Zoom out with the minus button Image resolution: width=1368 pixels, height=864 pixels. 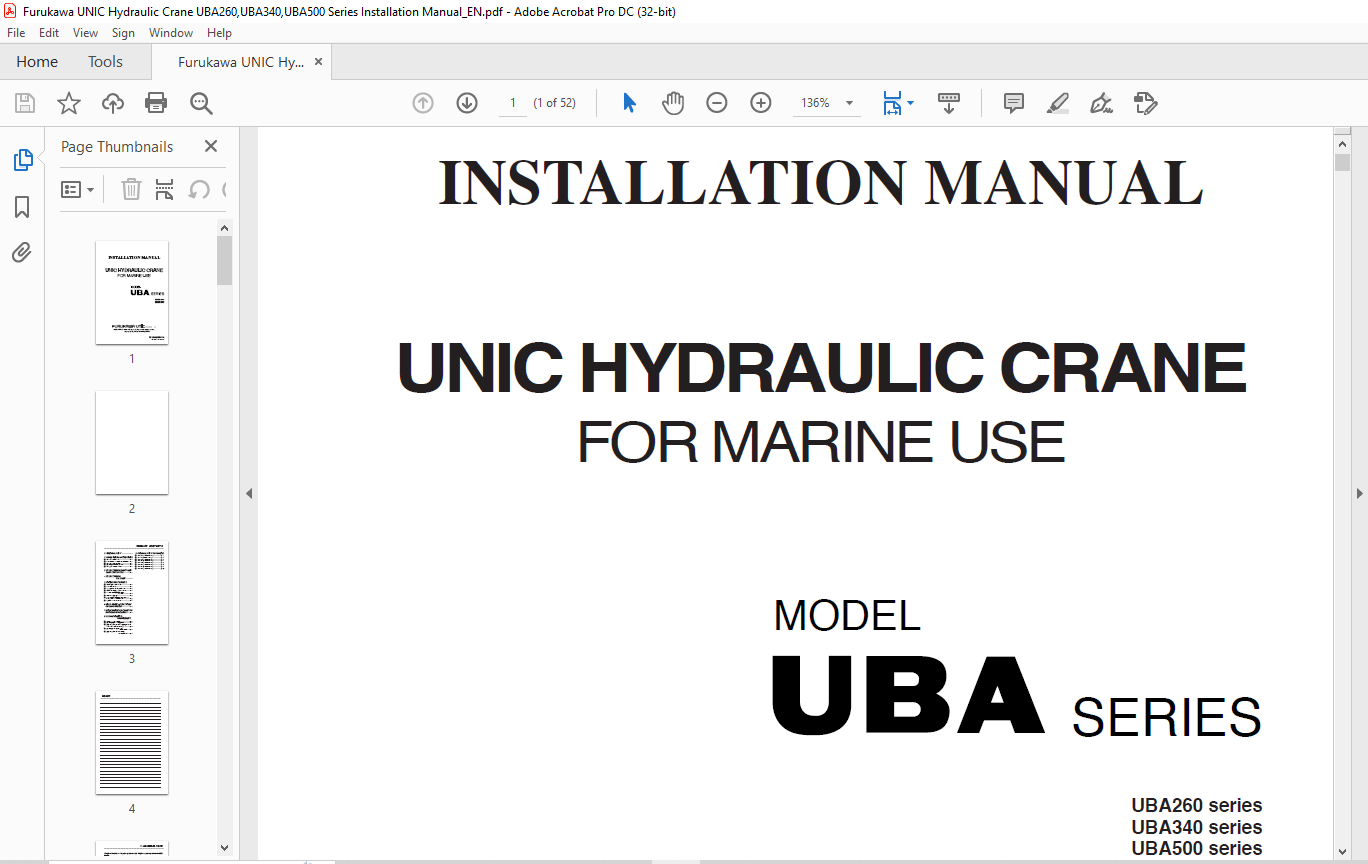click(717, 103)
